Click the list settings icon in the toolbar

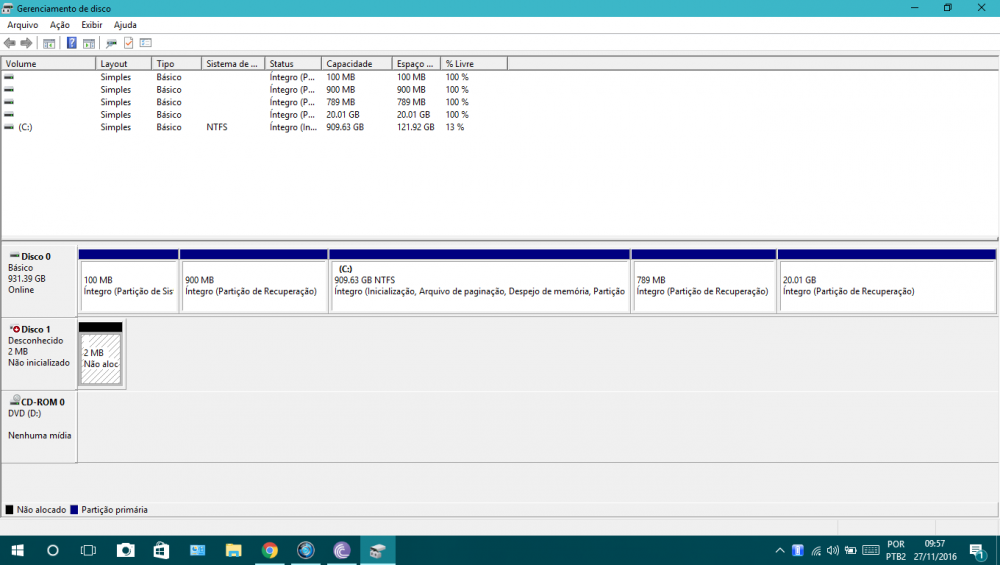(x=145, y=43)
